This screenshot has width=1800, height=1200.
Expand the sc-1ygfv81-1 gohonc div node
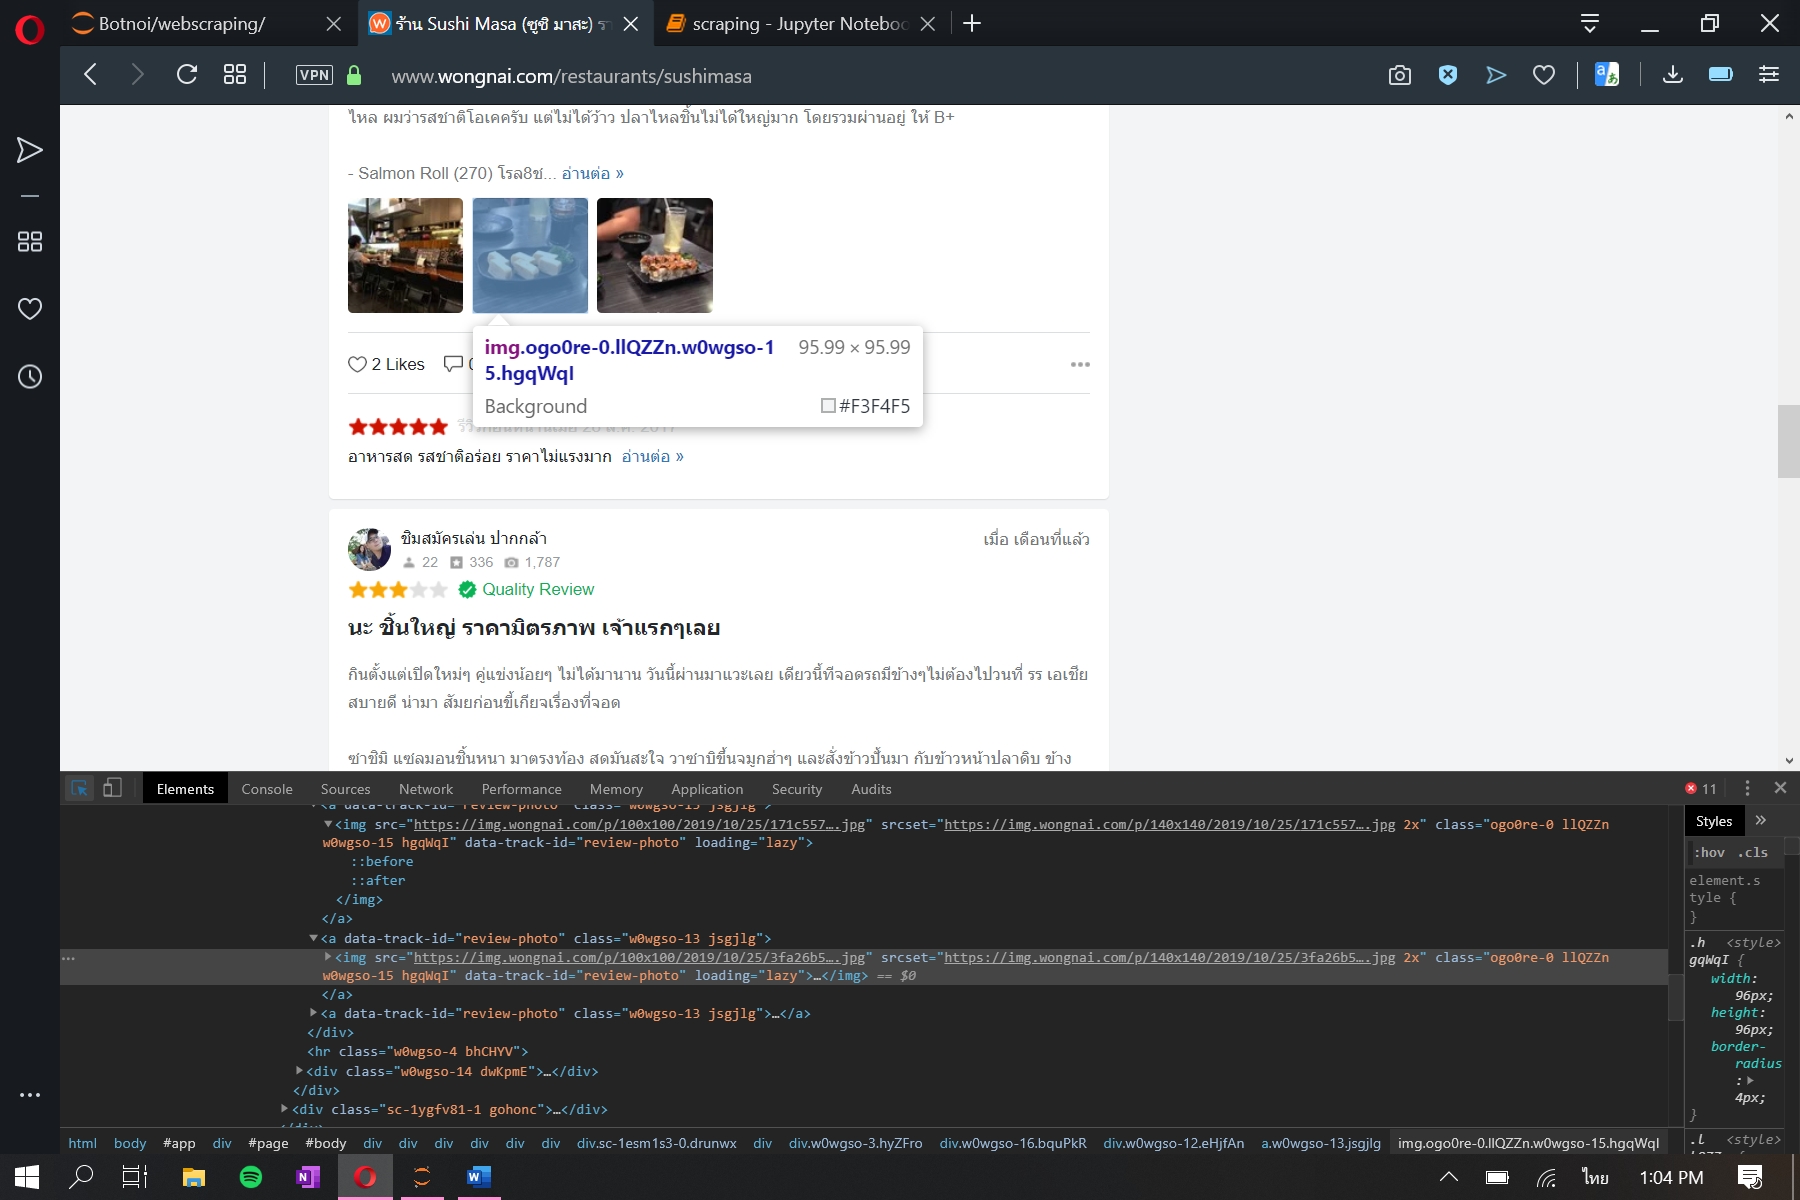(x=285, y=1109)
